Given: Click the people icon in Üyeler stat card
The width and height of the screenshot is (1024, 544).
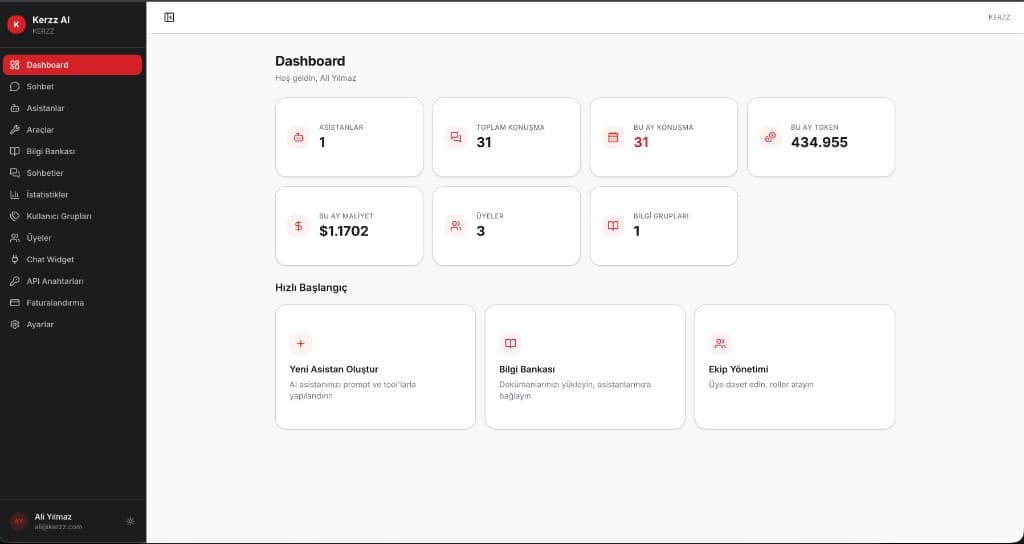Looking at the screenshot, I should coord(456,226).
